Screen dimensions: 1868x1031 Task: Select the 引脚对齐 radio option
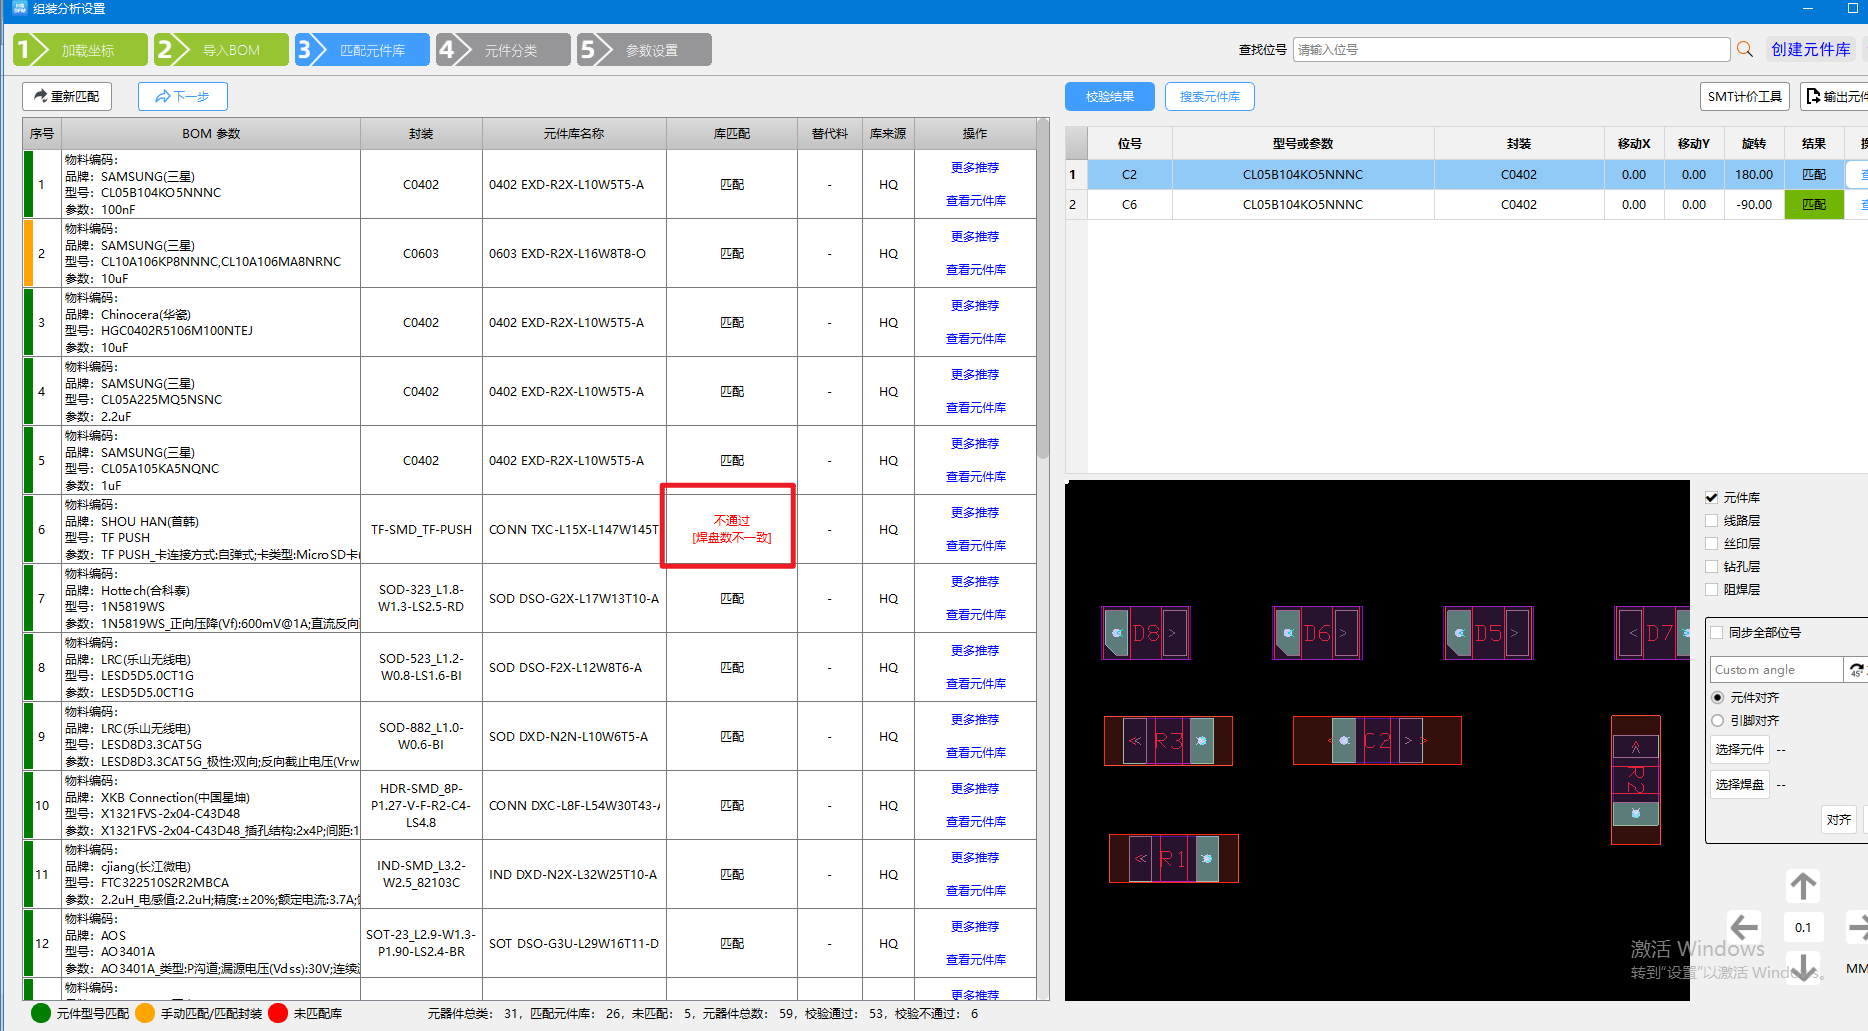pos(1718,721)
